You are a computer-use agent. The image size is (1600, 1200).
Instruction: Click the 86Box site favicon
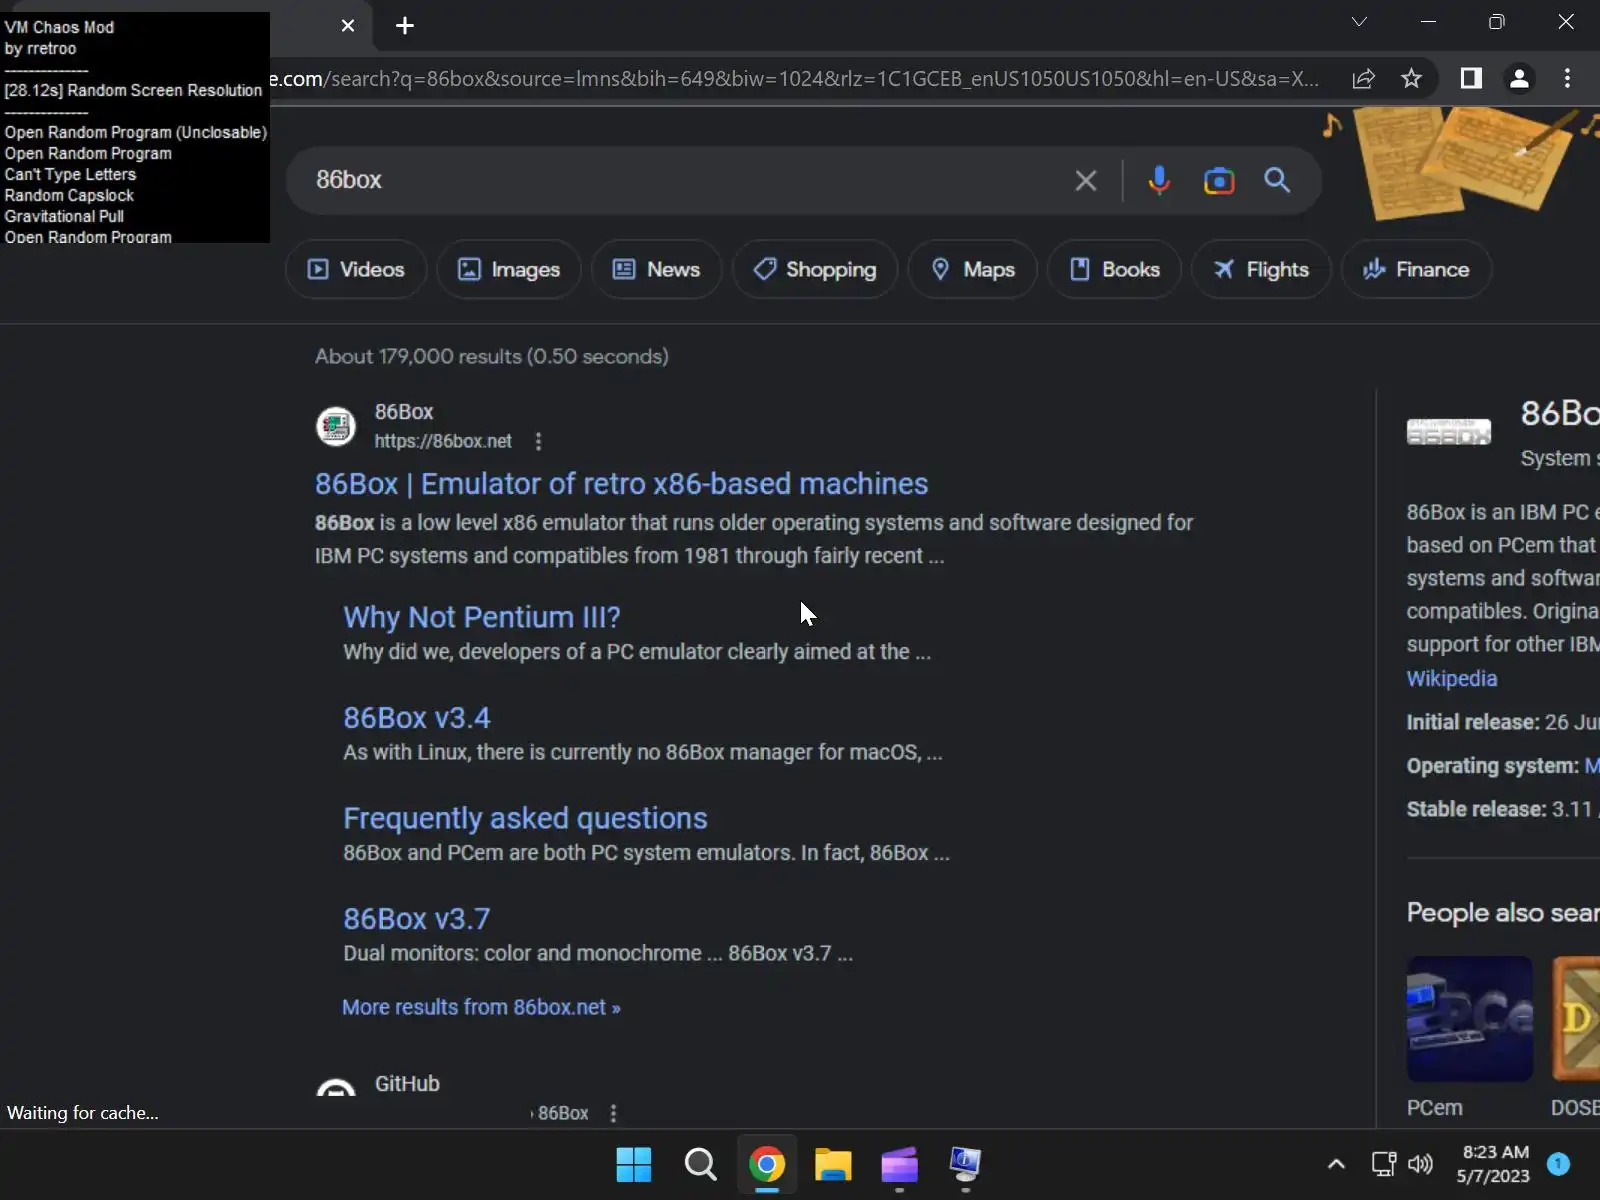336,426
